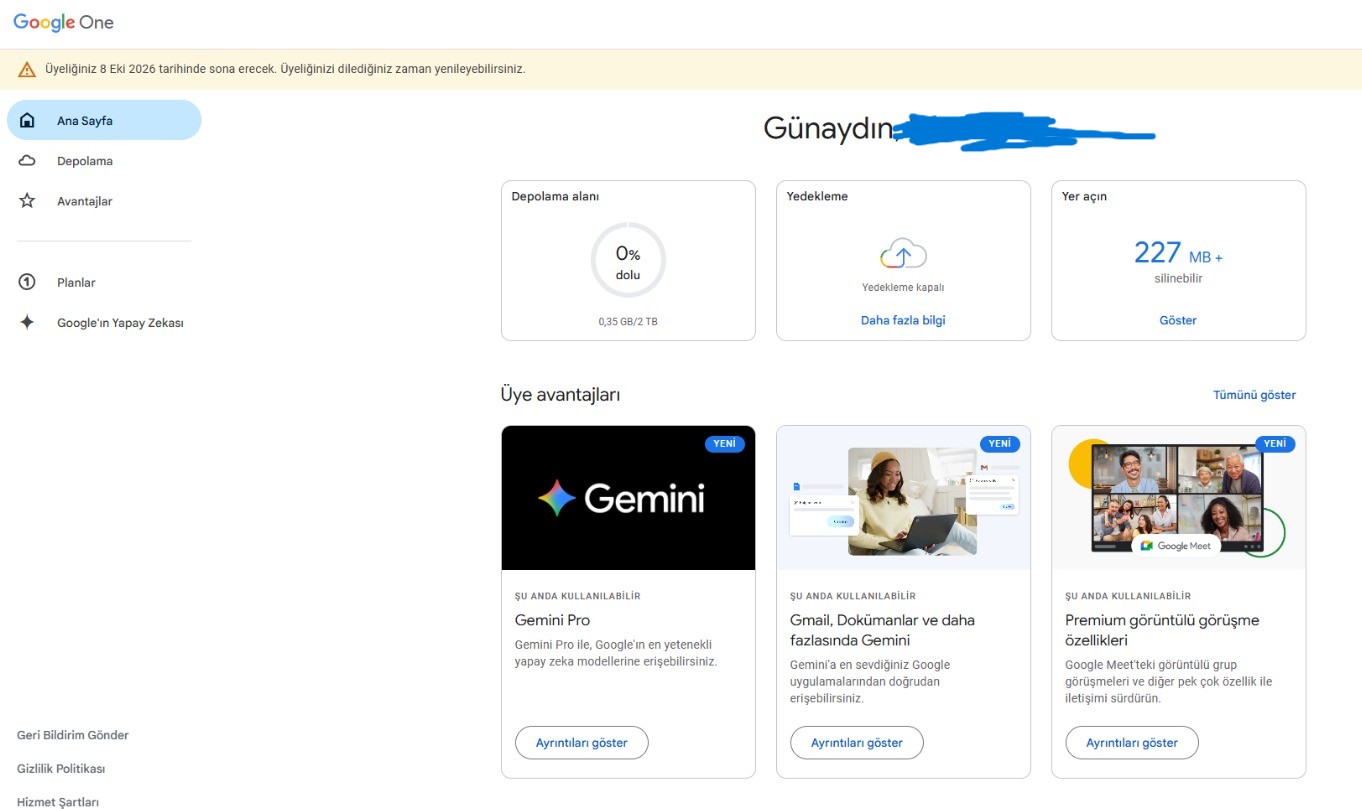
Task: Click the membership expiry notice text
Action: (x=285, y=69)
